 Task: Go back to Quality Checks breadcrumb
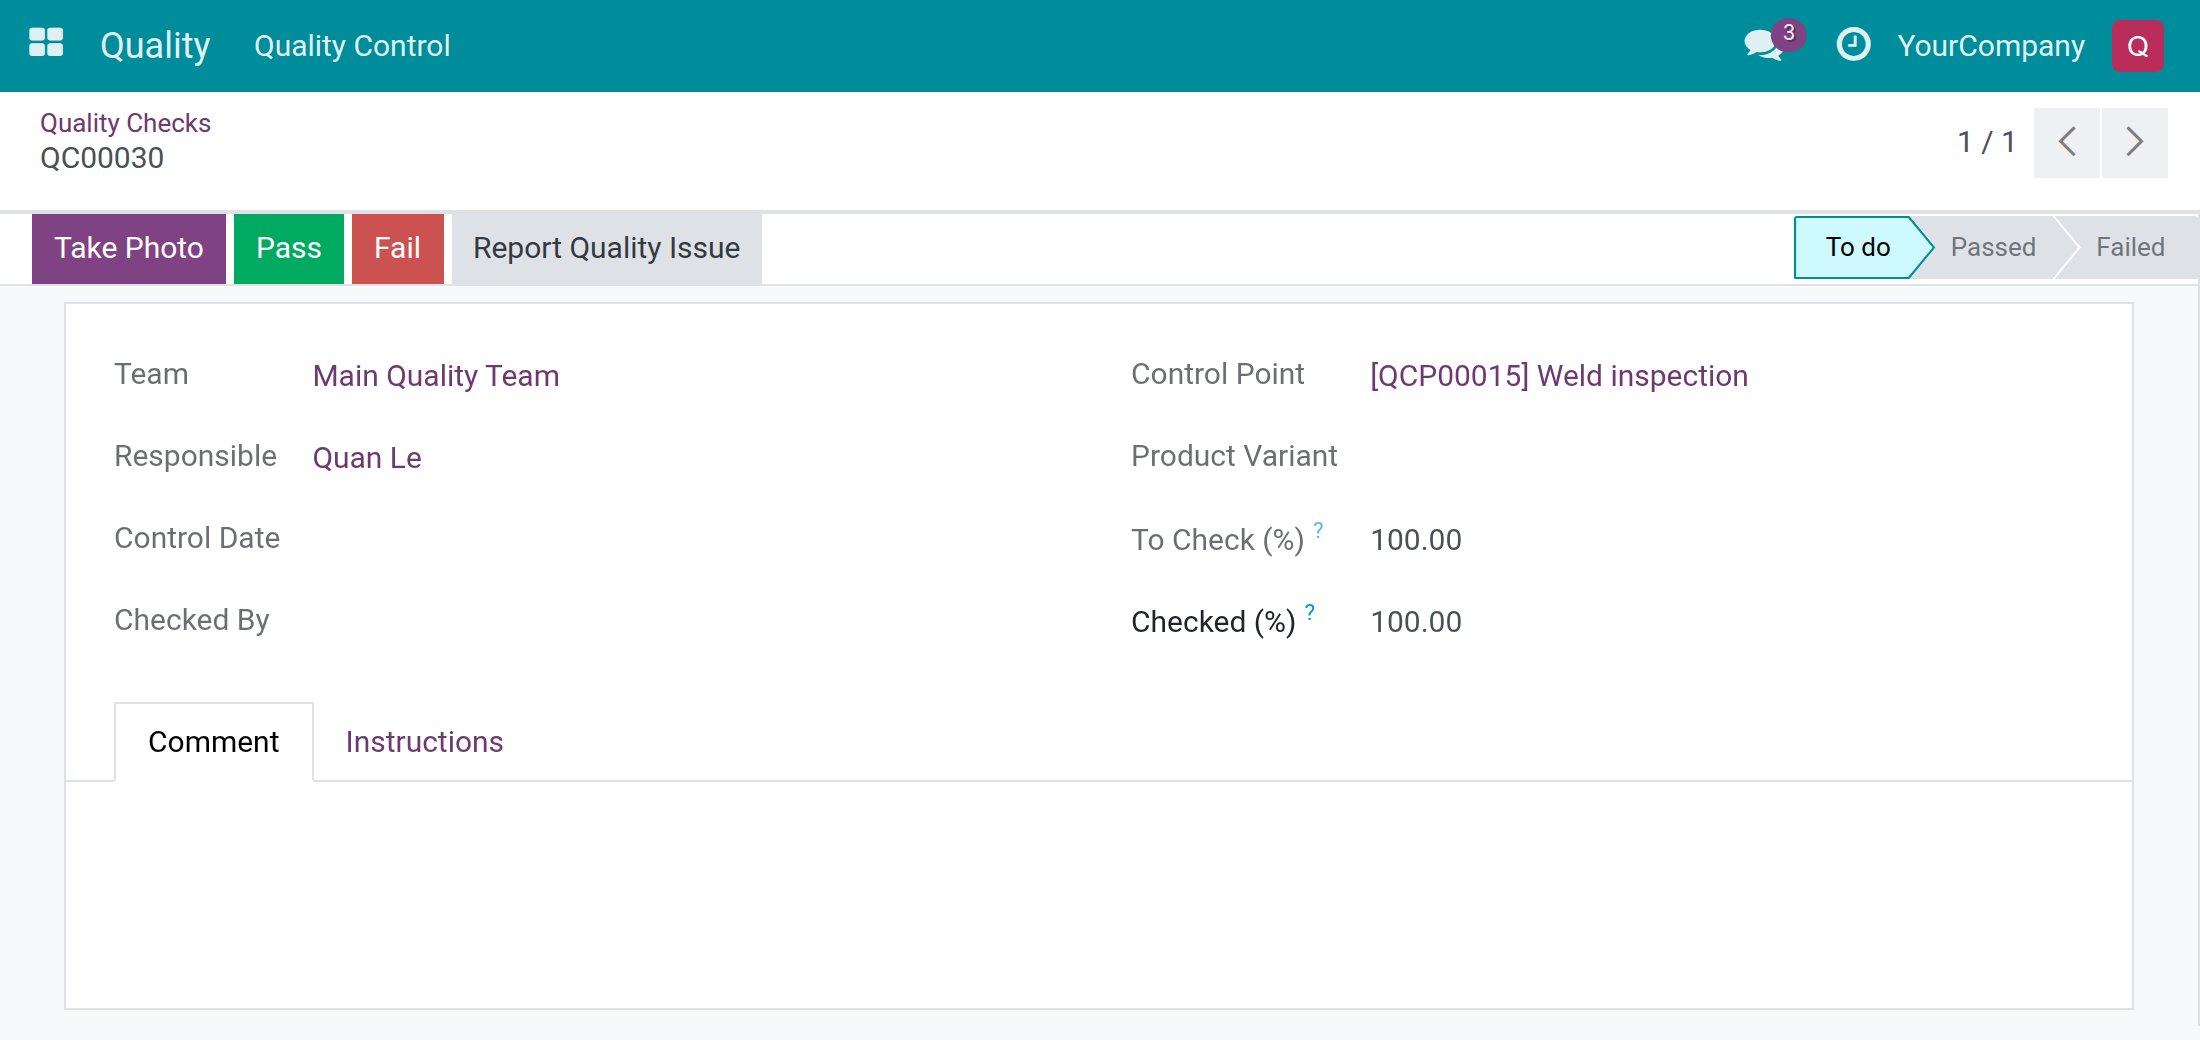(125, 123)
